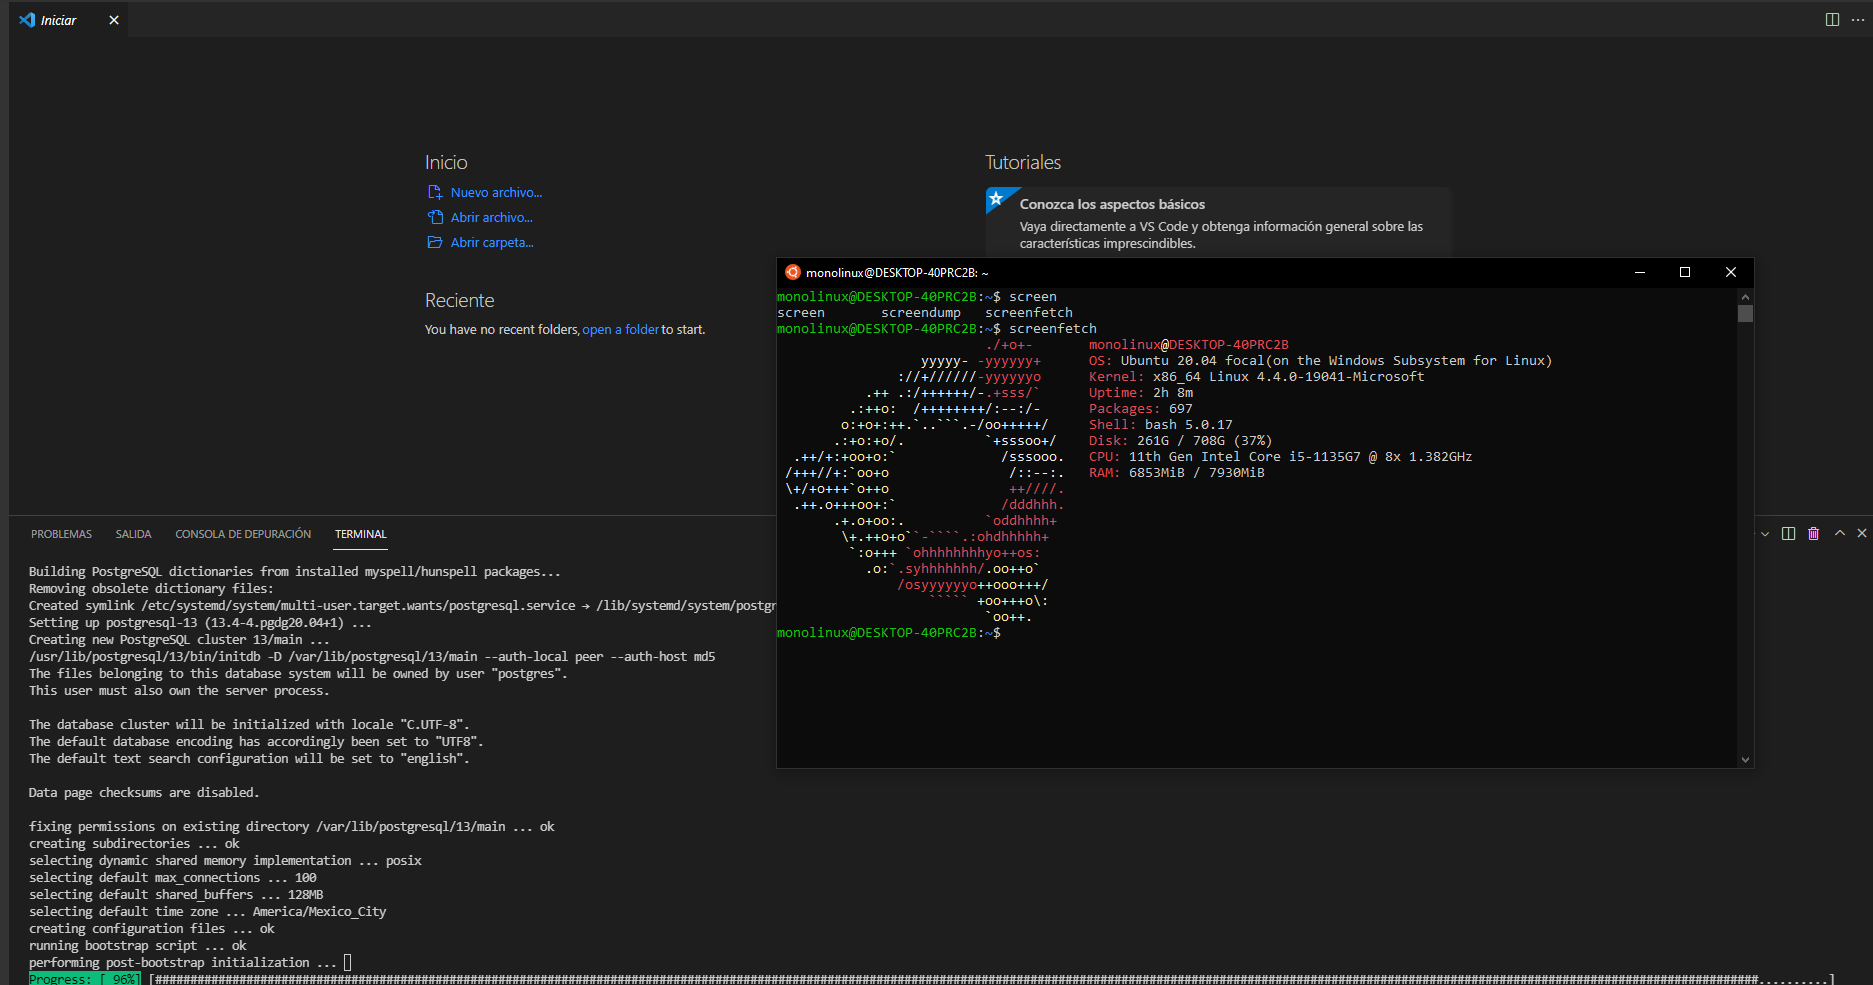Viewport: 1873px width, 985px height.
Task: Click the 'running bootstrap script ... ok' line
Action: (x=138, y=946)
